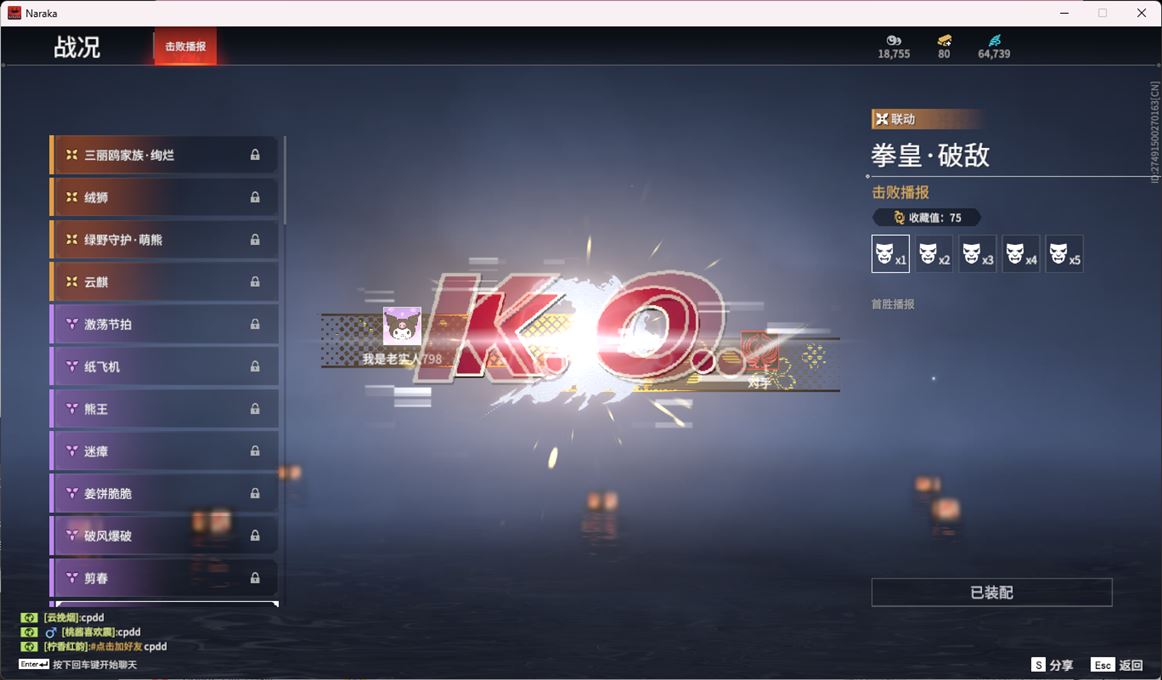Click the lock icon on 激荡节拍
Viewport: 1162px width, 680px height.
255,324
